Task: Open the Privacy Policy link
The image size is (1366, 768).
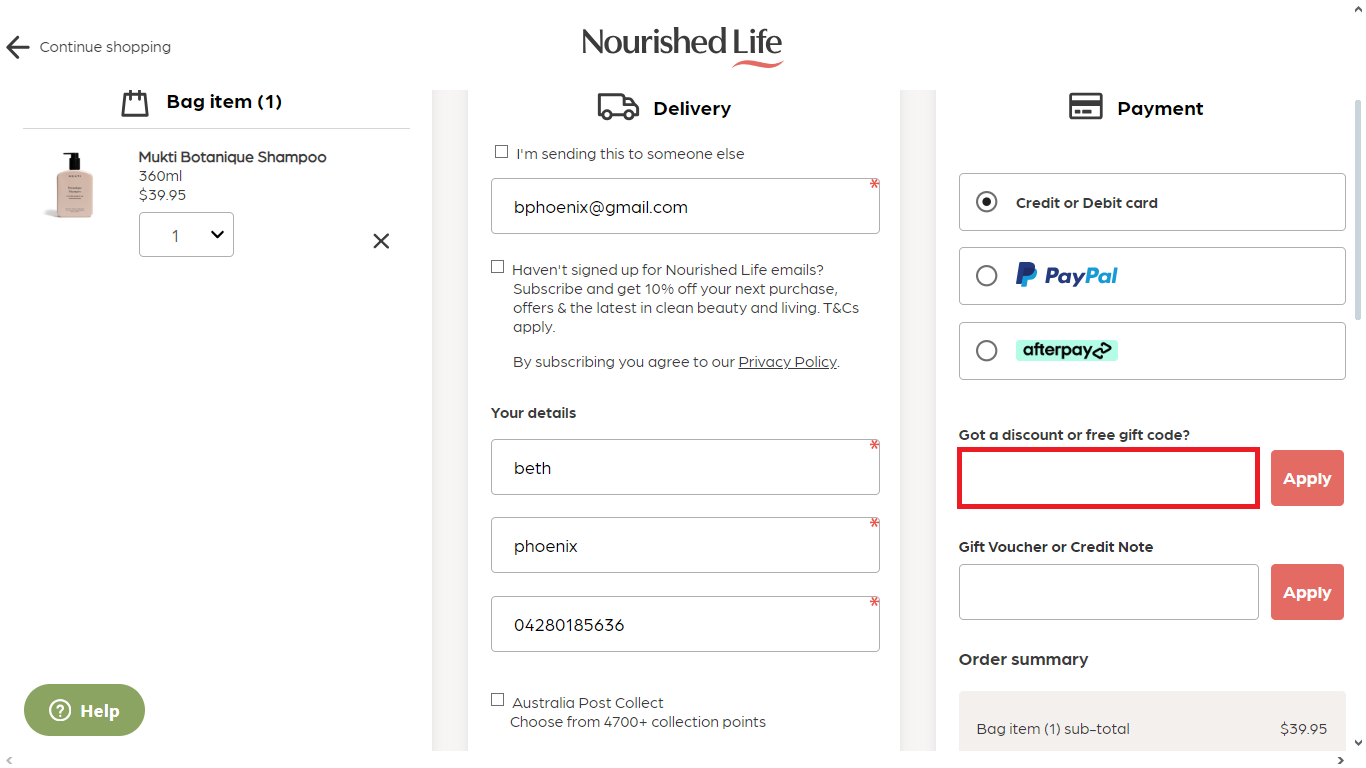Action: 787,361
